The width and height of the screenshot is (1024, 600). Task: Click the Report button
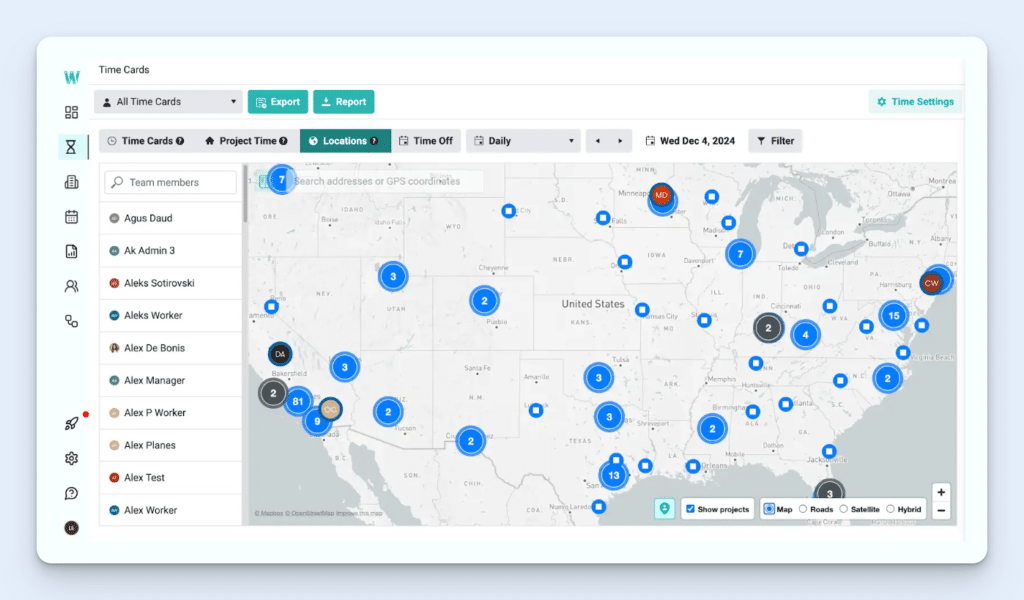pos(344,102)
